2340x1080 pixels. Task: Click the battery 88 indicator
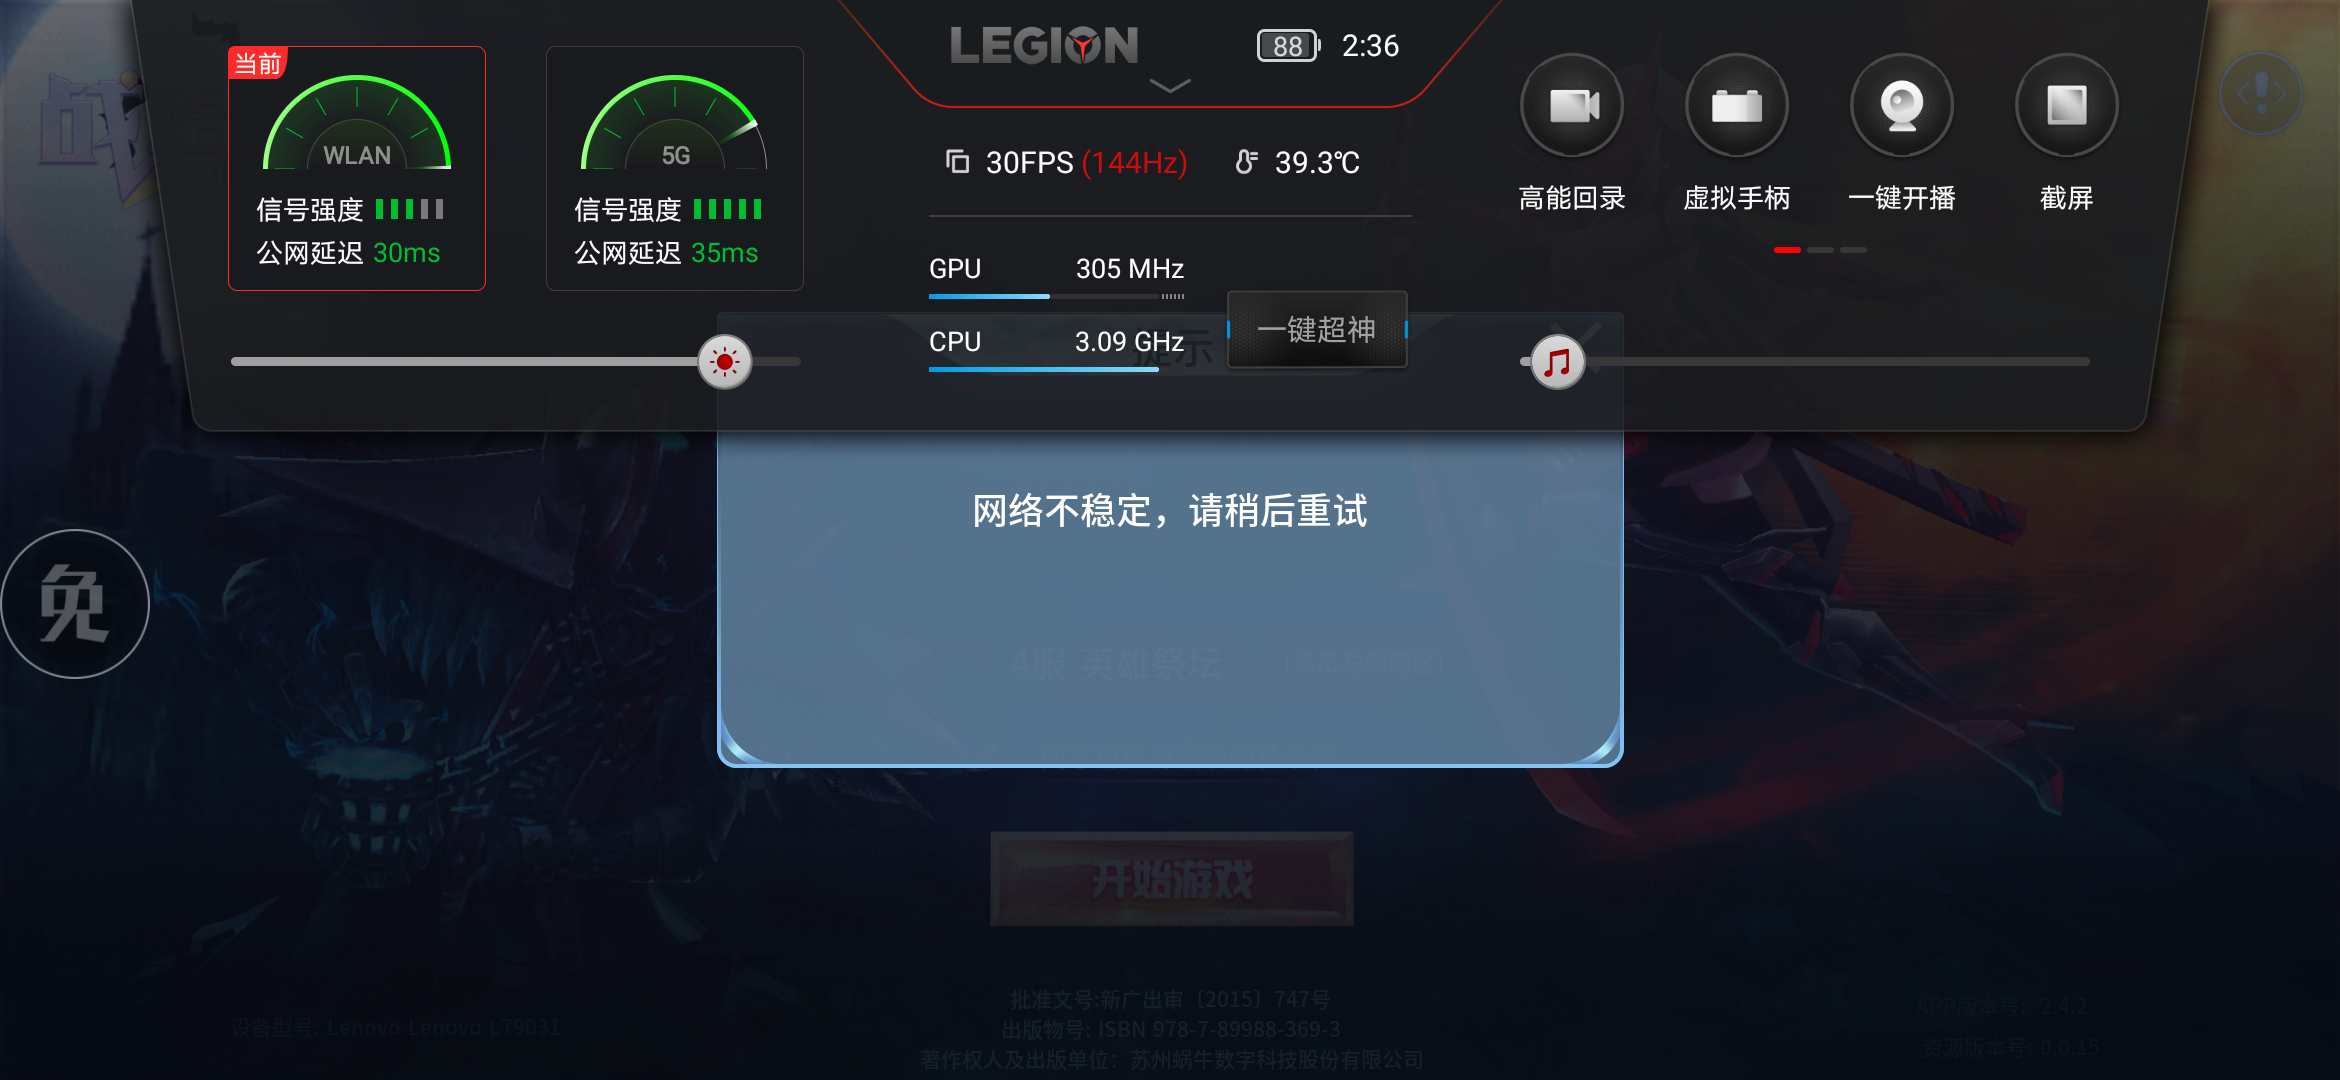coord(1288,46)
